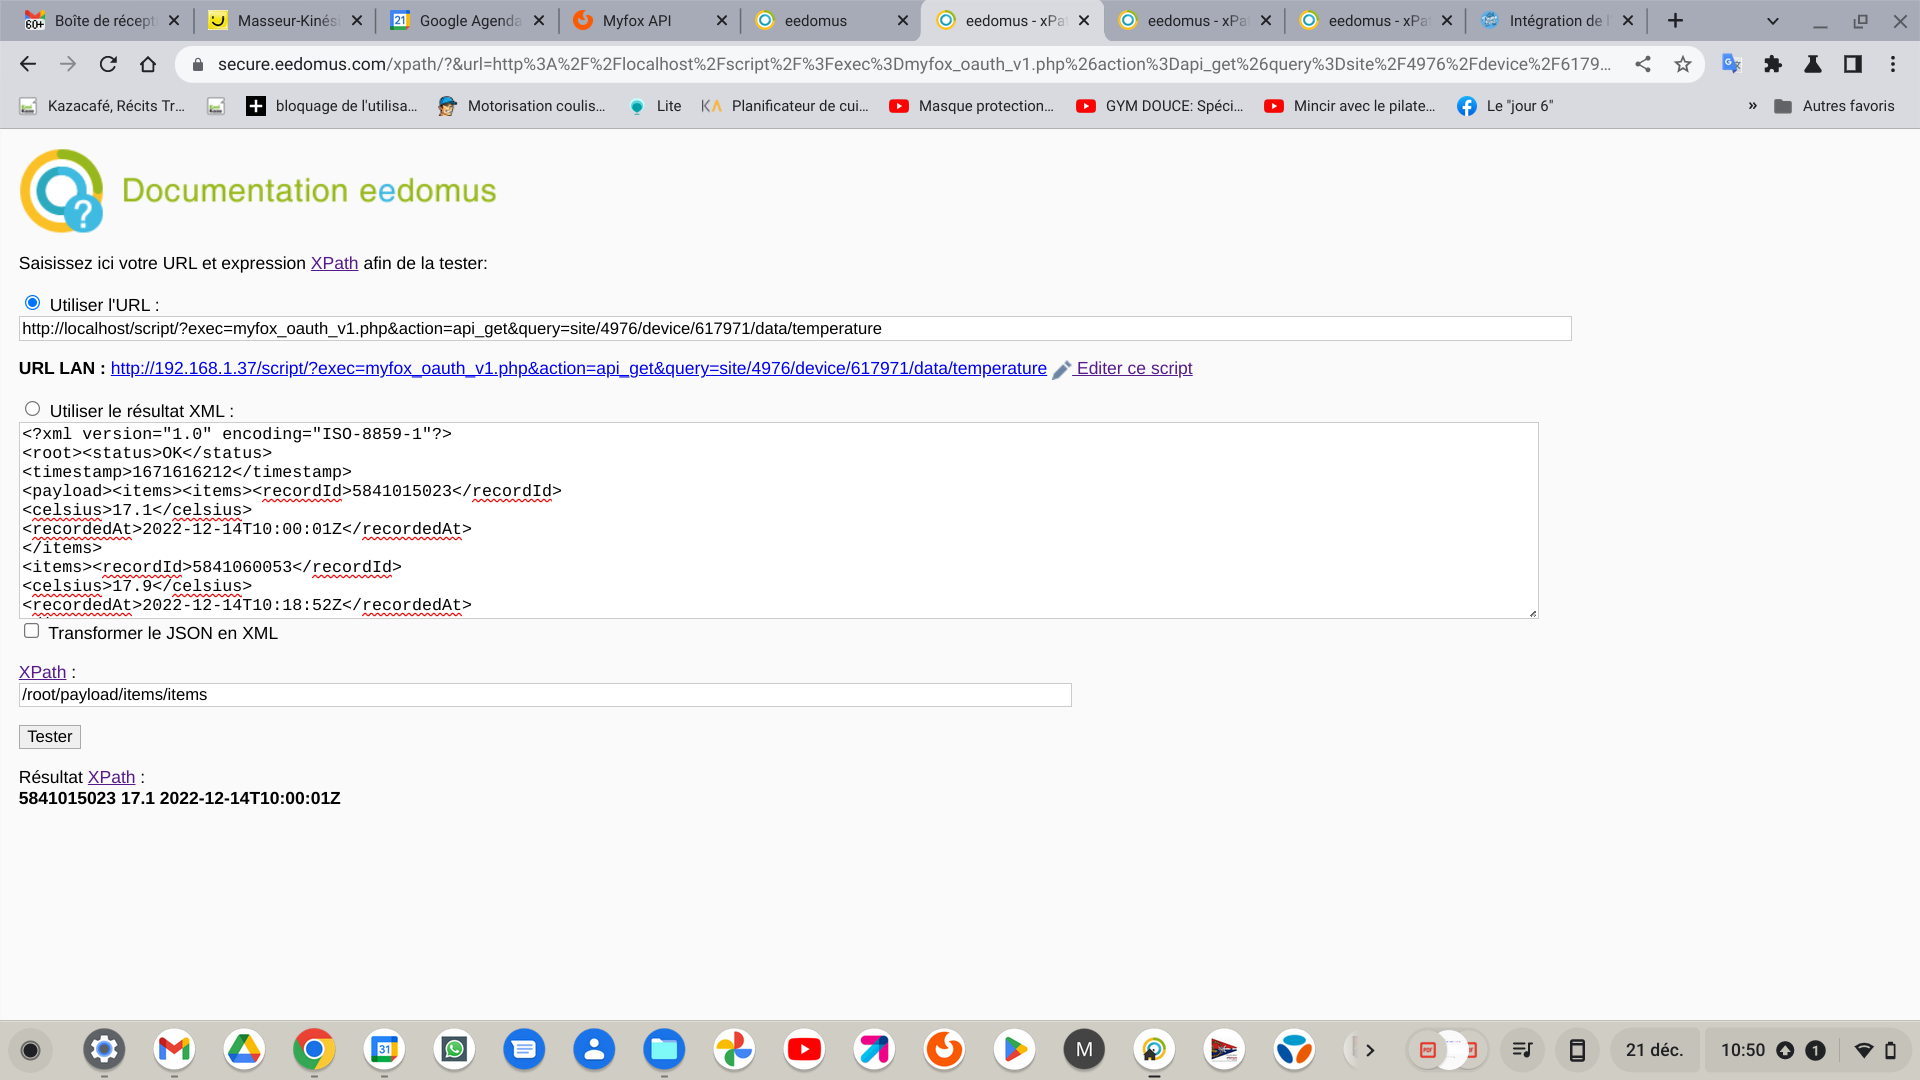Select the 'Utiliser l'URL' radio button

tap(32, 303)
